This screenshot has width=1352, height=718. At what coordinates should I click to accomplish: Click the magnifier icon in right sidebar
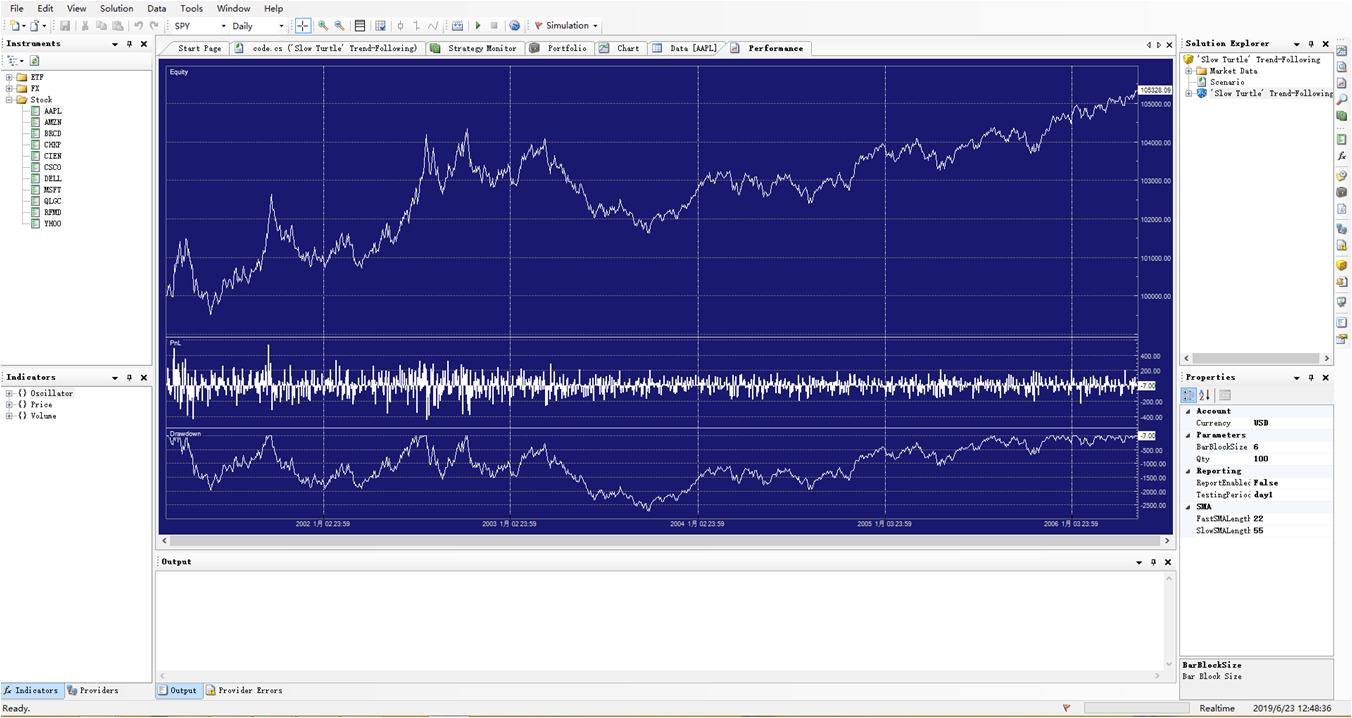[x=1342, y=99]
